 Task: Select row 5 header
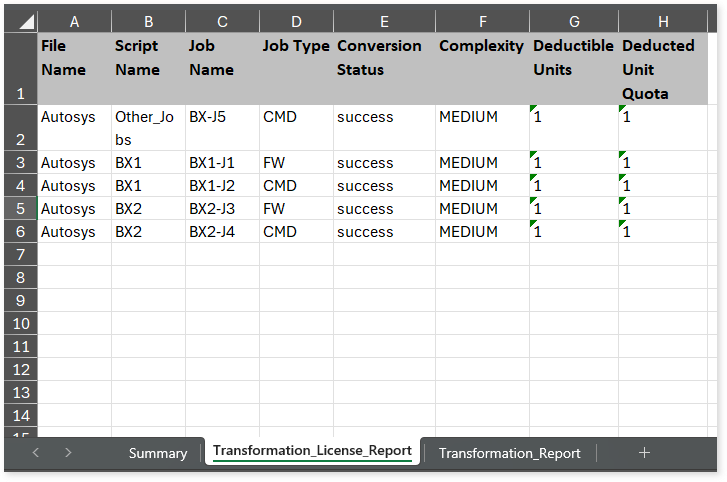[20, 208]
